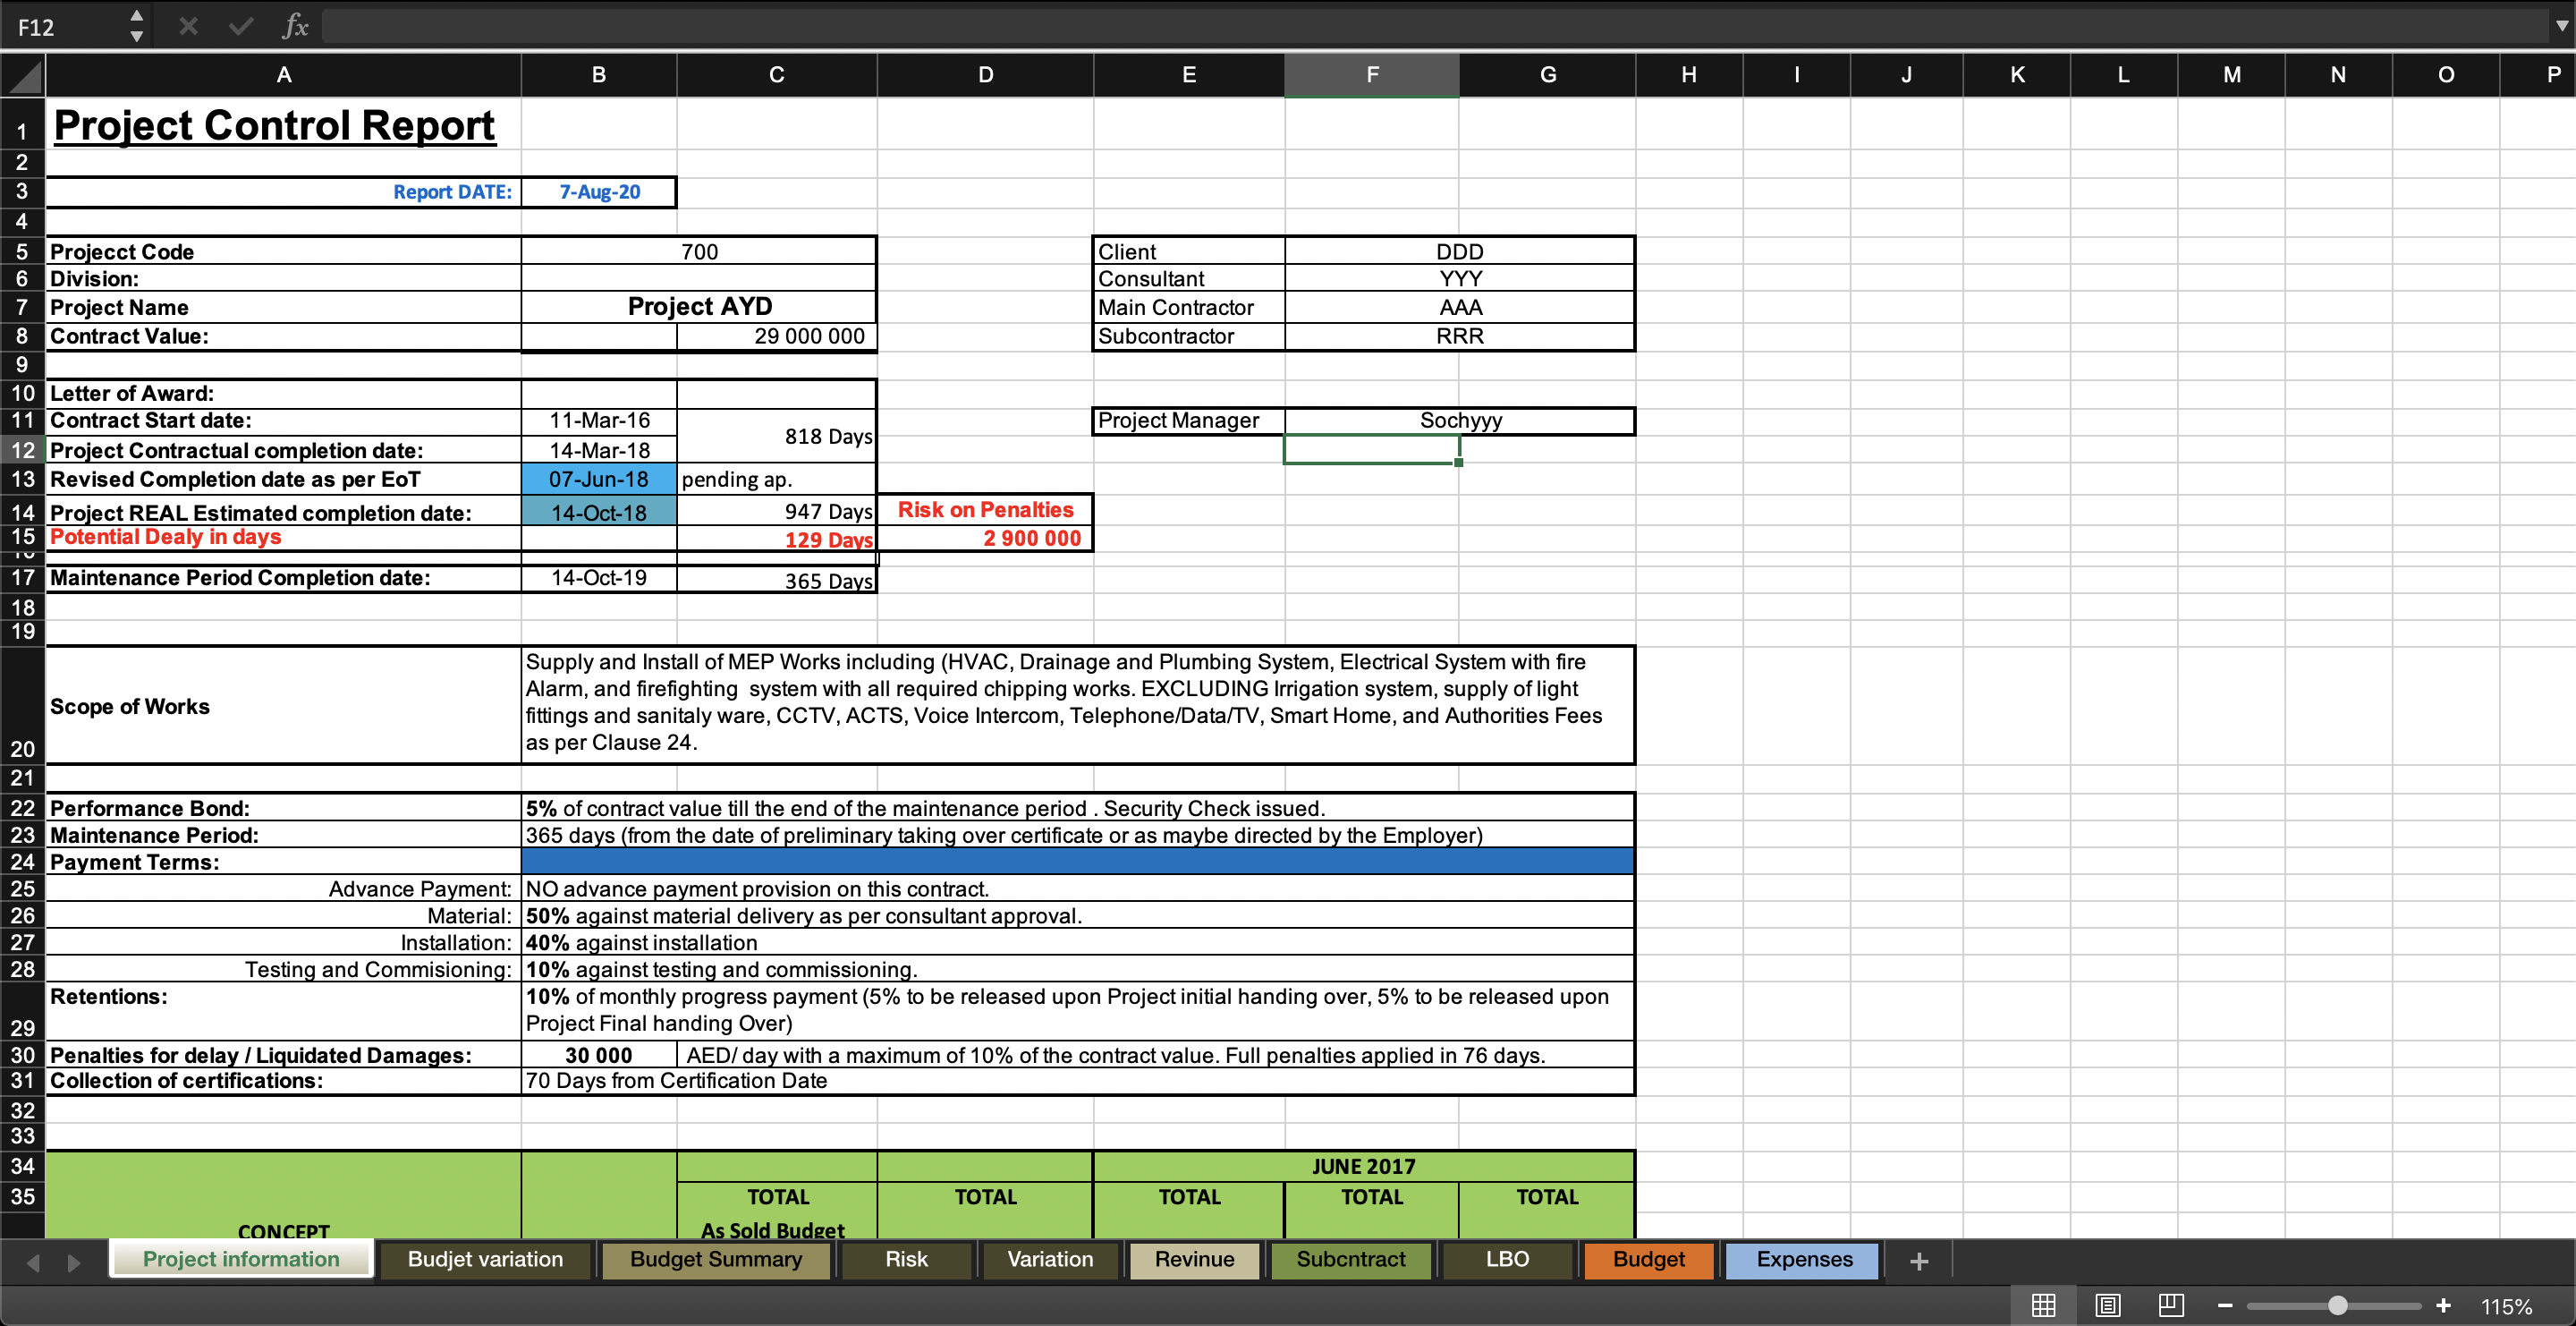Viewport: 2576px width, 1326px height.
Task: Open the Risk sheet tab
Action: 906,1259
